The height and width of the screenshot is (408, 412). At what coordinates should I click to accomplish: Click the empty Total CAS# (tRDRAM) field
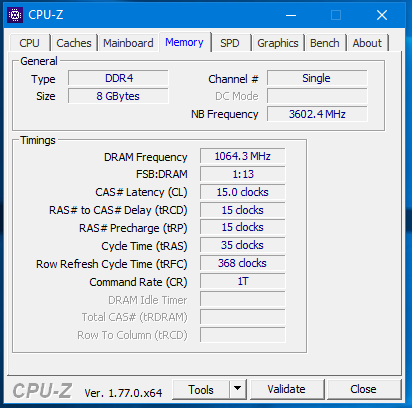pyautogui.click(x=243, y=317)
